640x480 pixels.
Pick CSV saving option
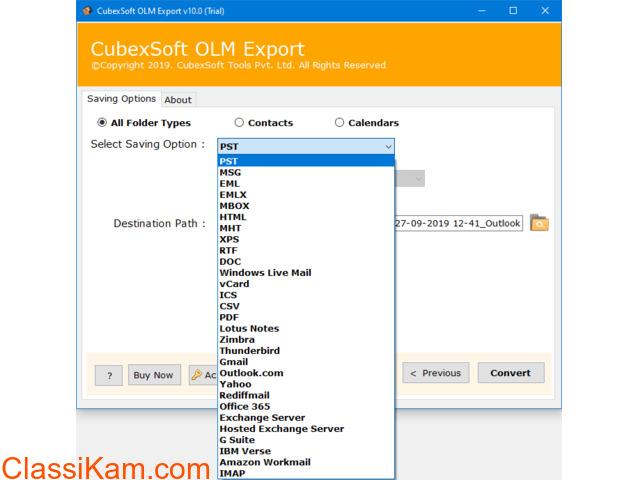(306, 306)
